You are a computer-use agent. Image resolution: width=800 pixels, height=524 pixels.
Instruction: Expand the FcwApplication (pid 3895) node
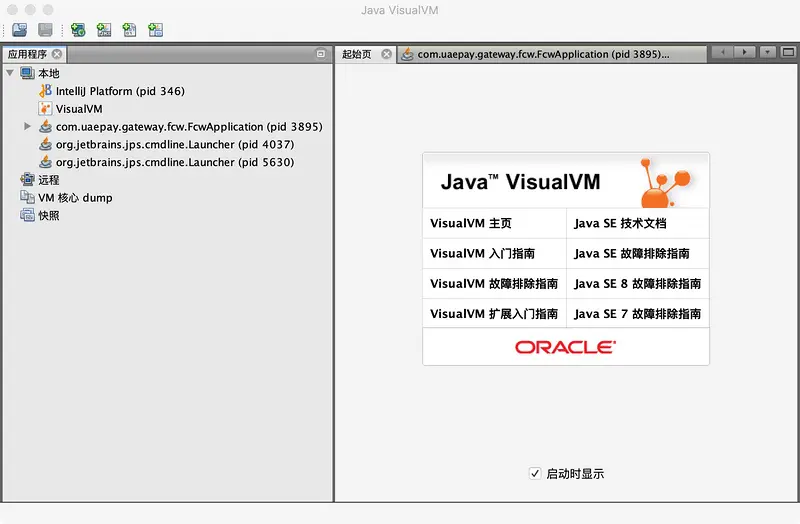coord(28,126)
